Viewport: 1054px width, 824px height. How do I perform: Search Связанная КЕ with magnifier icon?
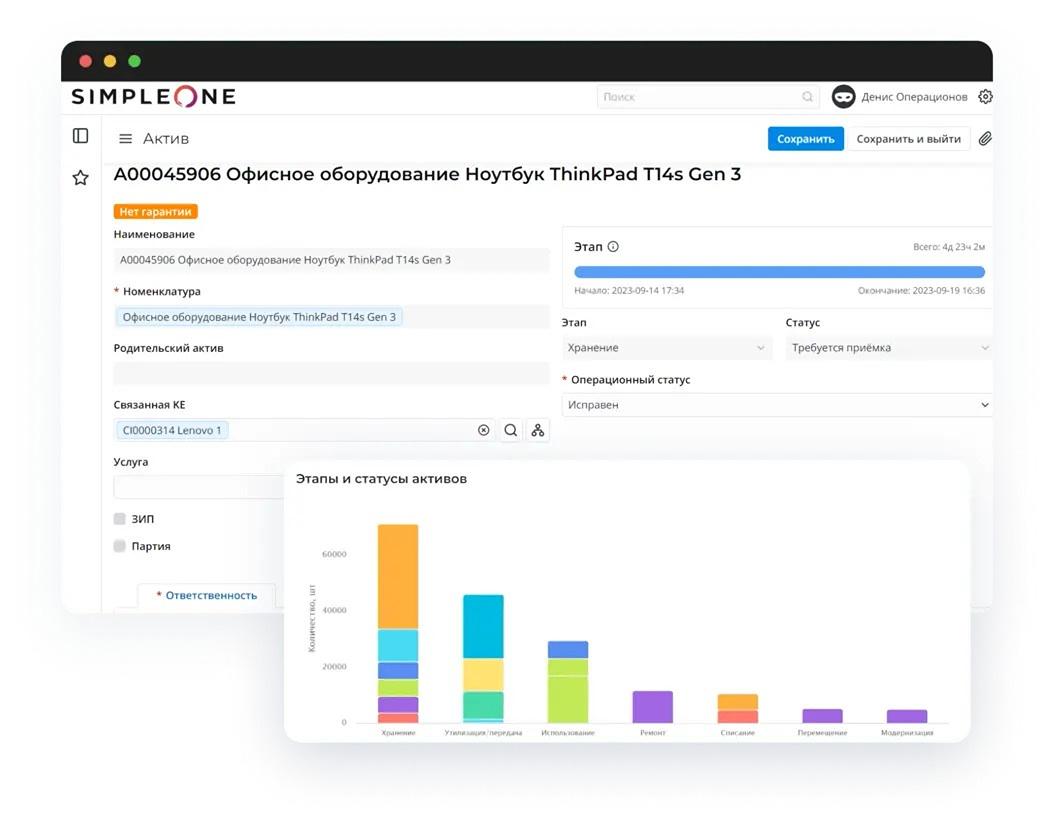tap(511, 430)
